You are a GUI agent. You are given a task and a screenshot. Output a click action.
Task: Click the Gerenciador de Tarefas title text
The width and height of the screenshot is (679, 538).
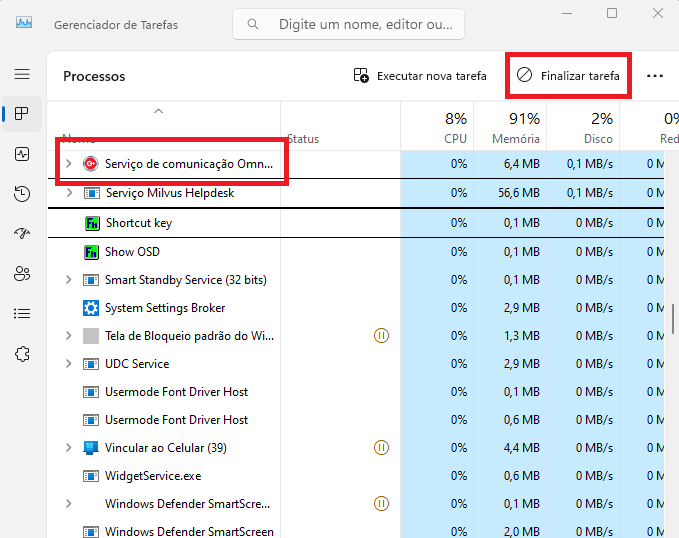pyautogui.click(x=116, y=25)
